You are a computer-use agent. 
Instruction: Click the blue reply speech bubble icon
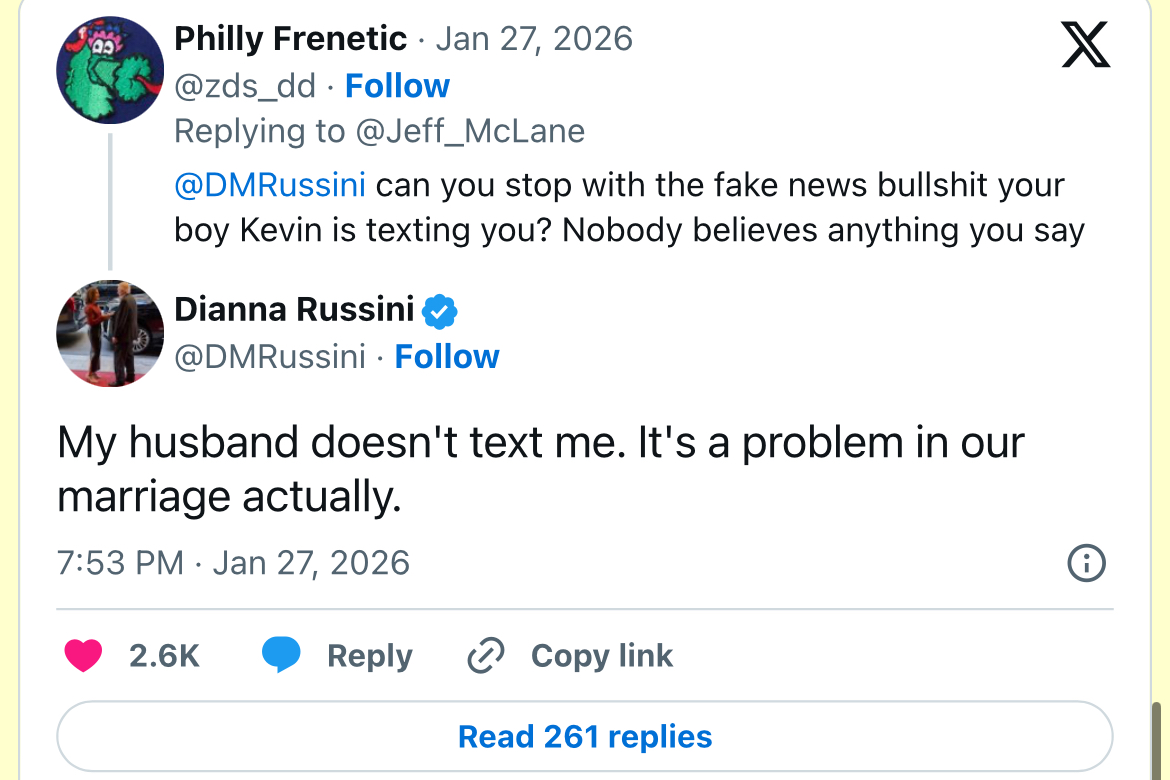click(281, 656)
